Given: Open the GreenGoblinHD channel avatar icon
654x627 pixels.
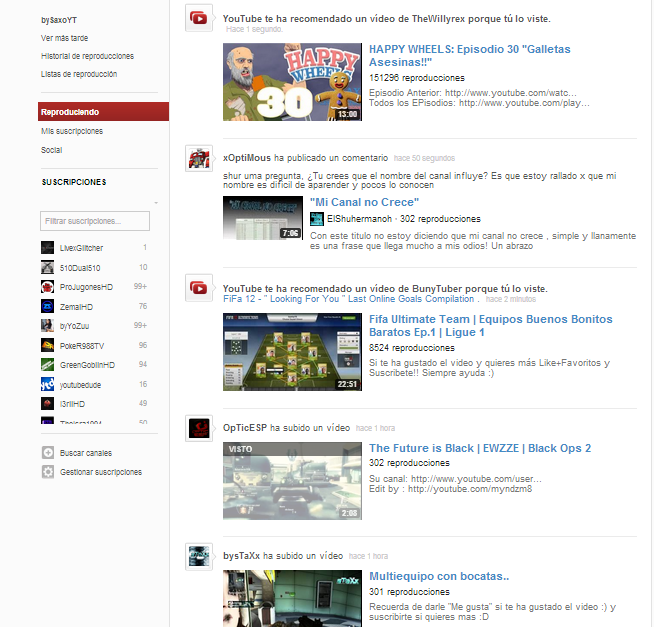Looking at the screenshot, I should 47,365.
